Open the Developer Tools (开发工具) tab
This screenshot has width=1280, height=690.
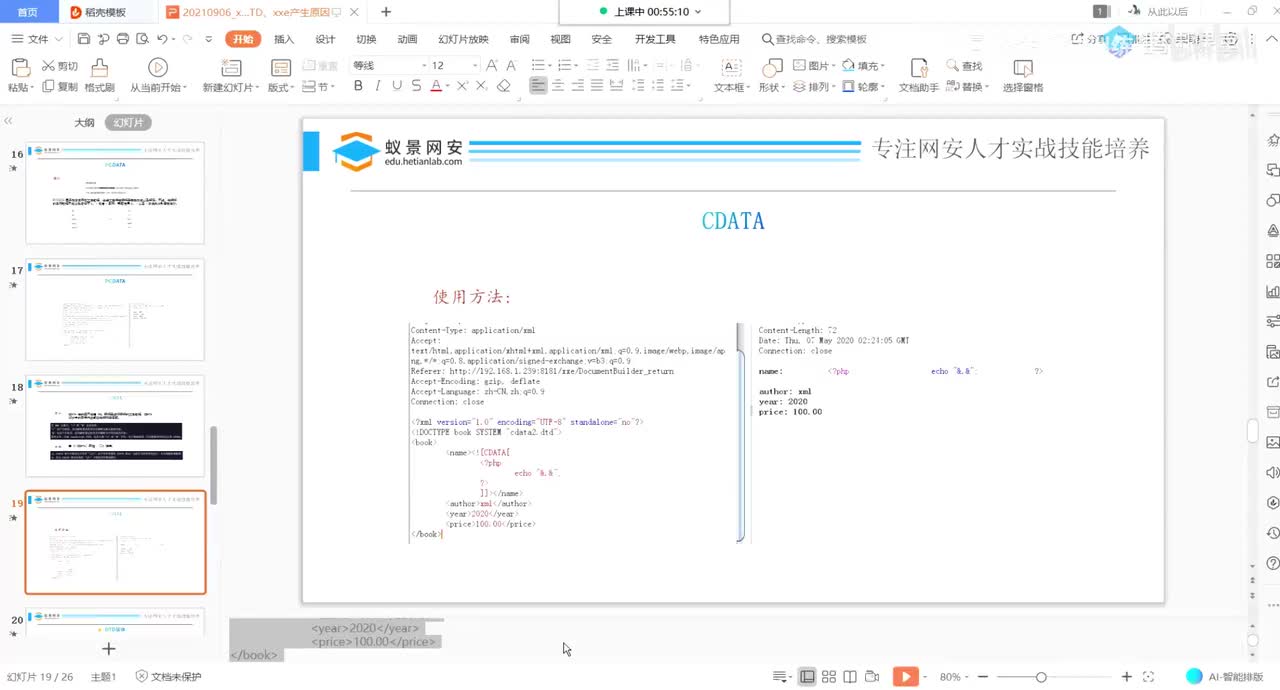[x=655, y=39]
